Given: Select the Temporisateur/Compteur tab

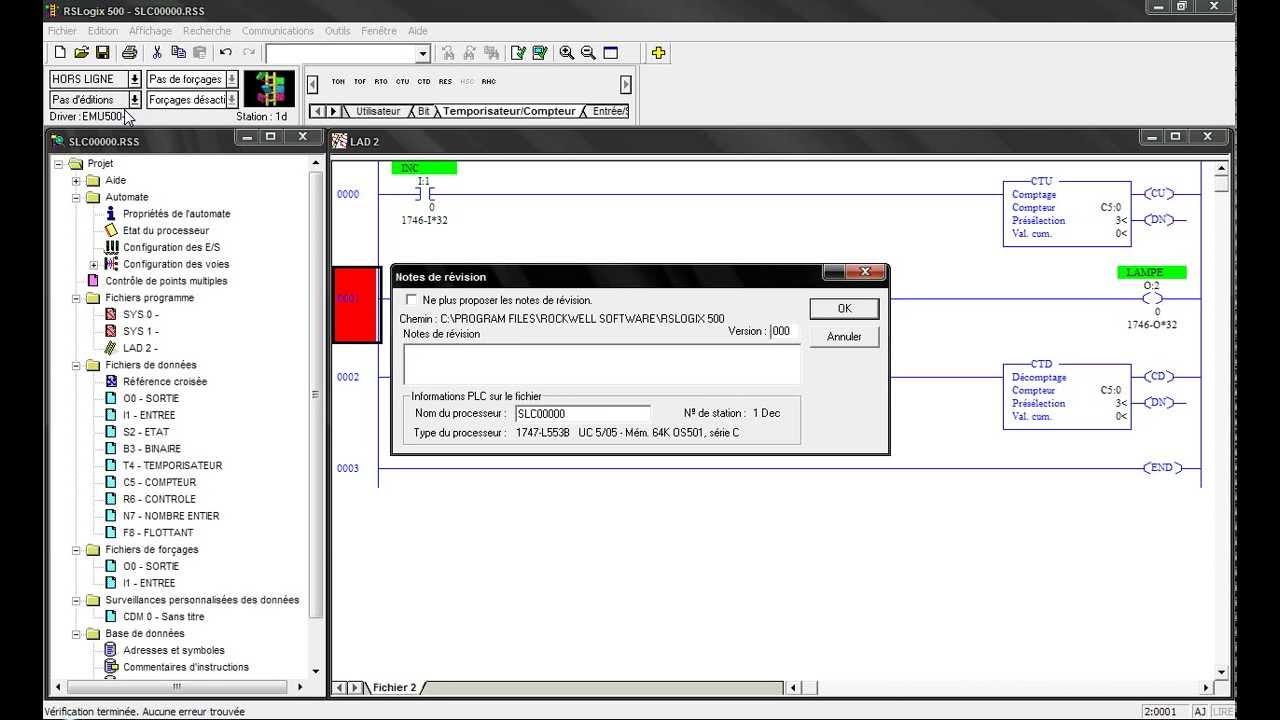Looking at the screenshot, I should [510, 111].
